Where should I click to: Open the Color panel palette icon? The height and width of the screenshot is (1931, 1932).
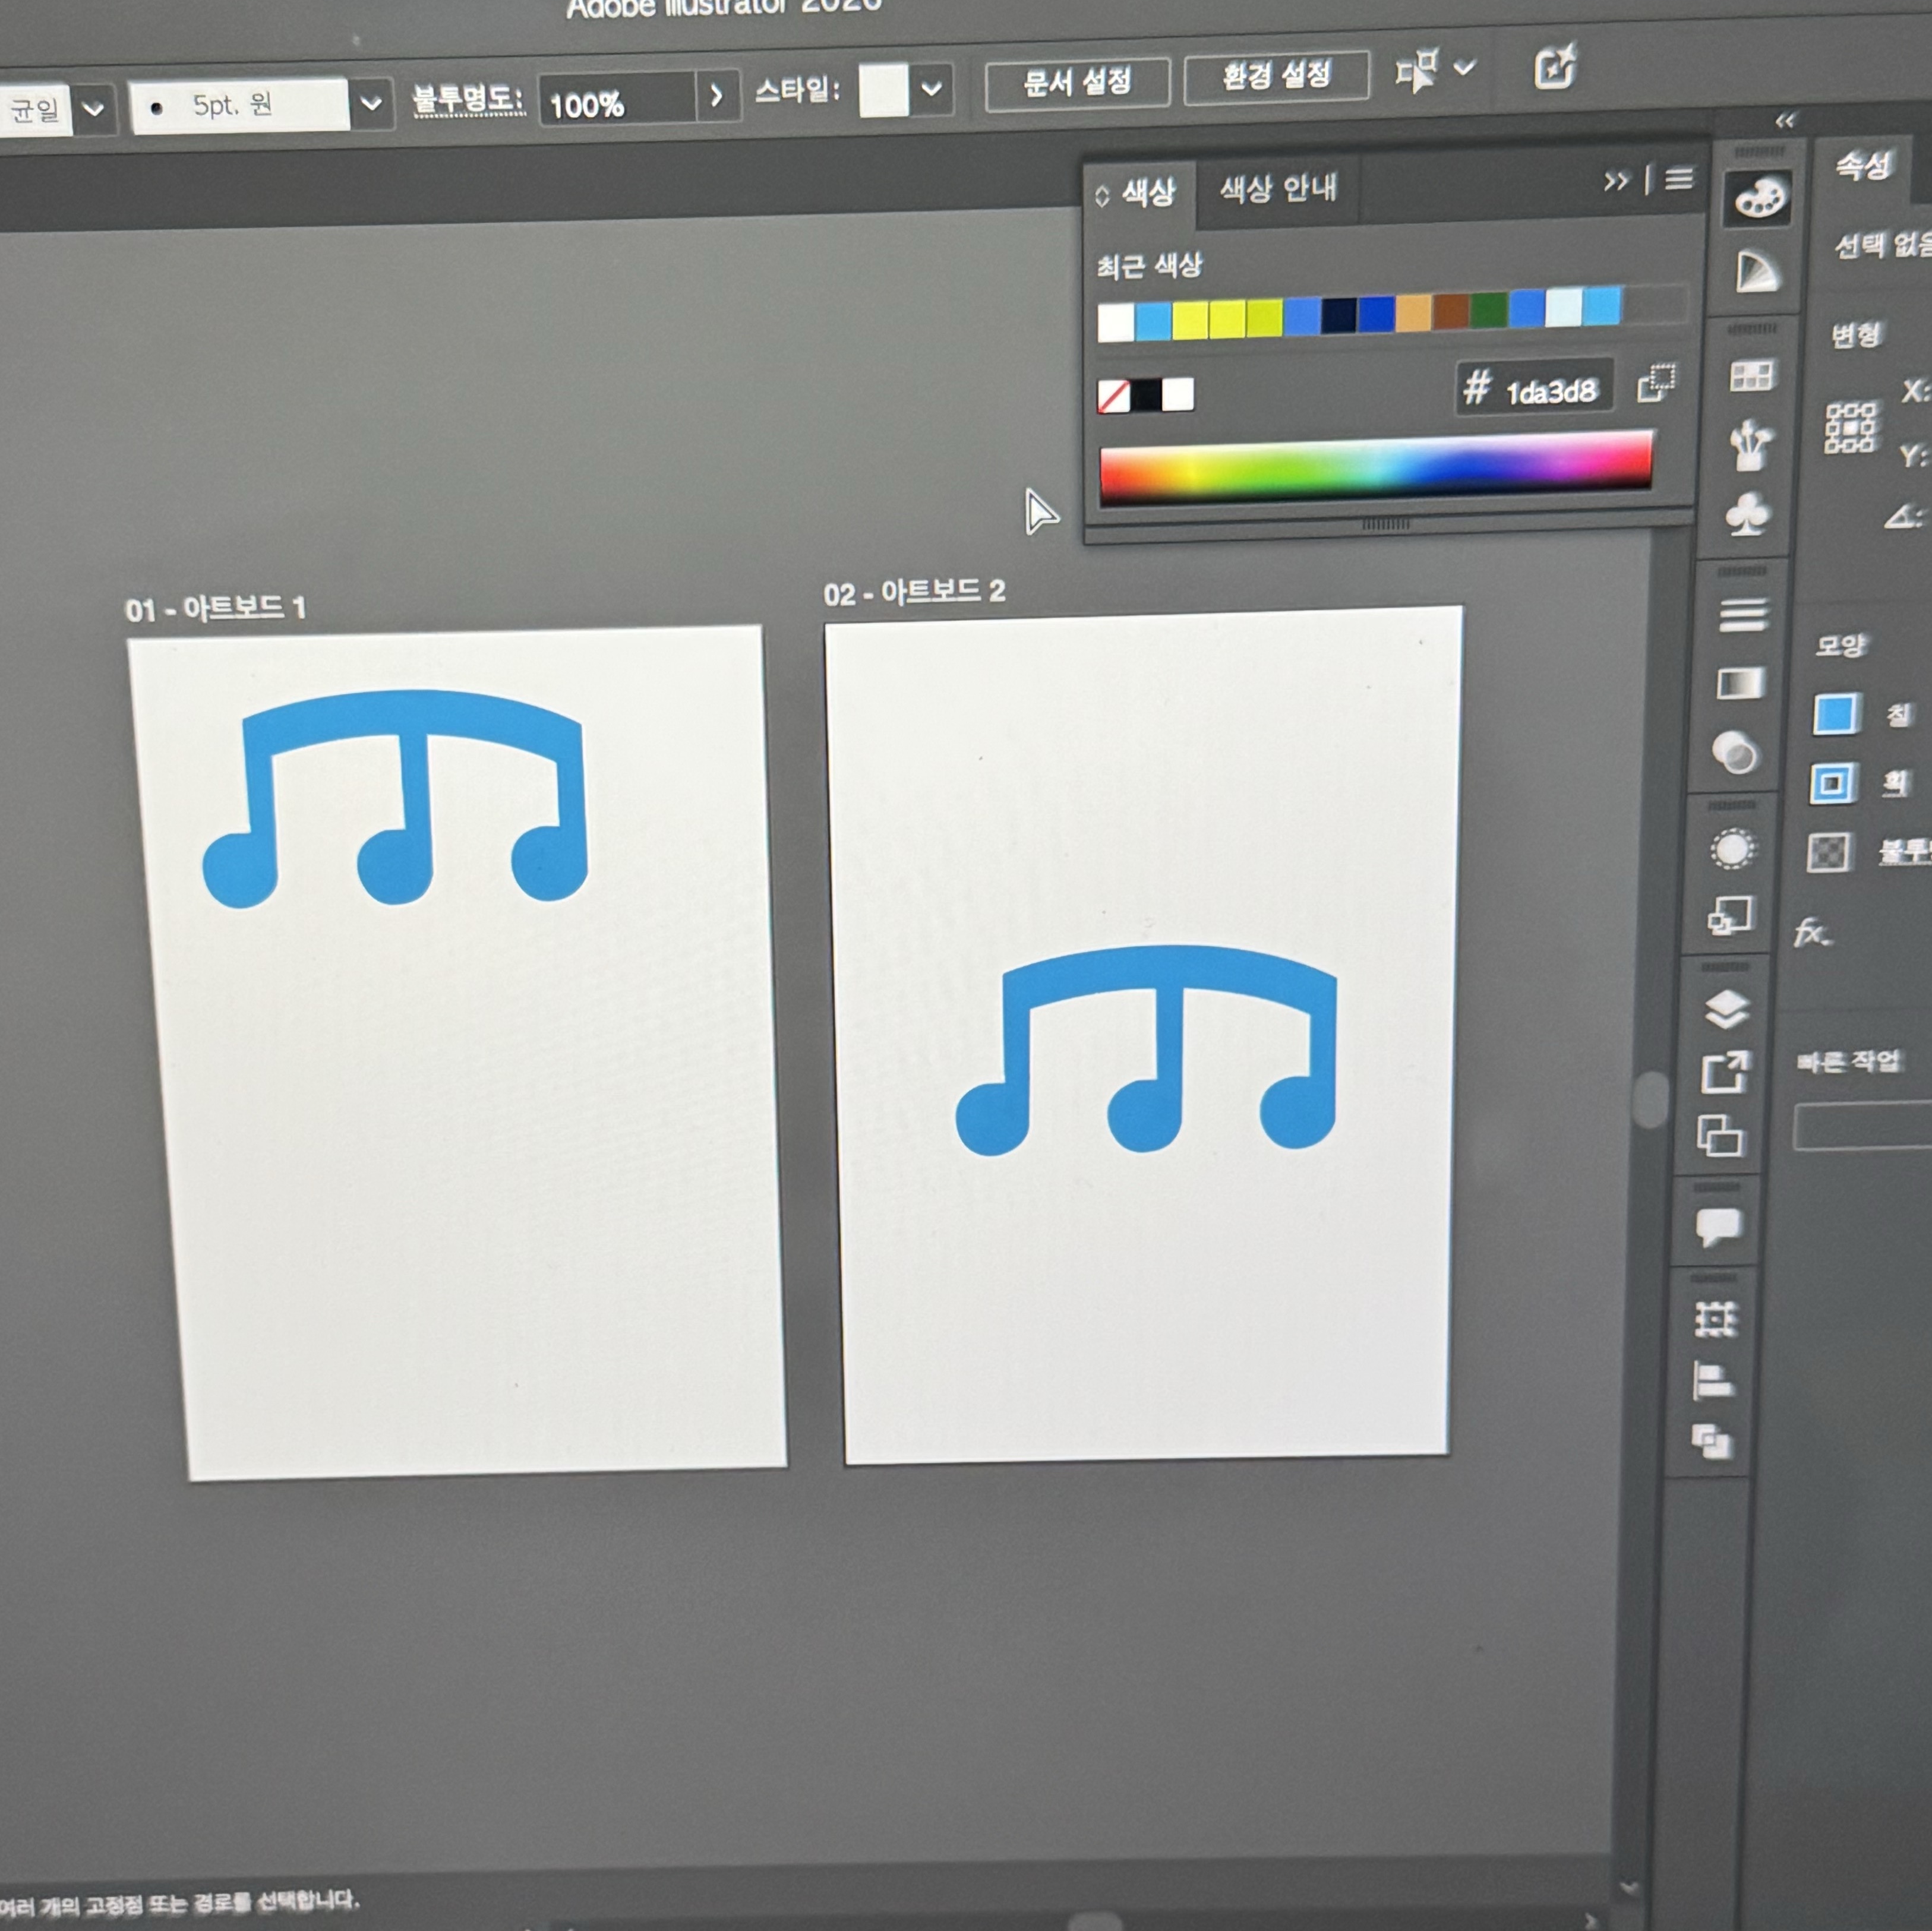1758,197
